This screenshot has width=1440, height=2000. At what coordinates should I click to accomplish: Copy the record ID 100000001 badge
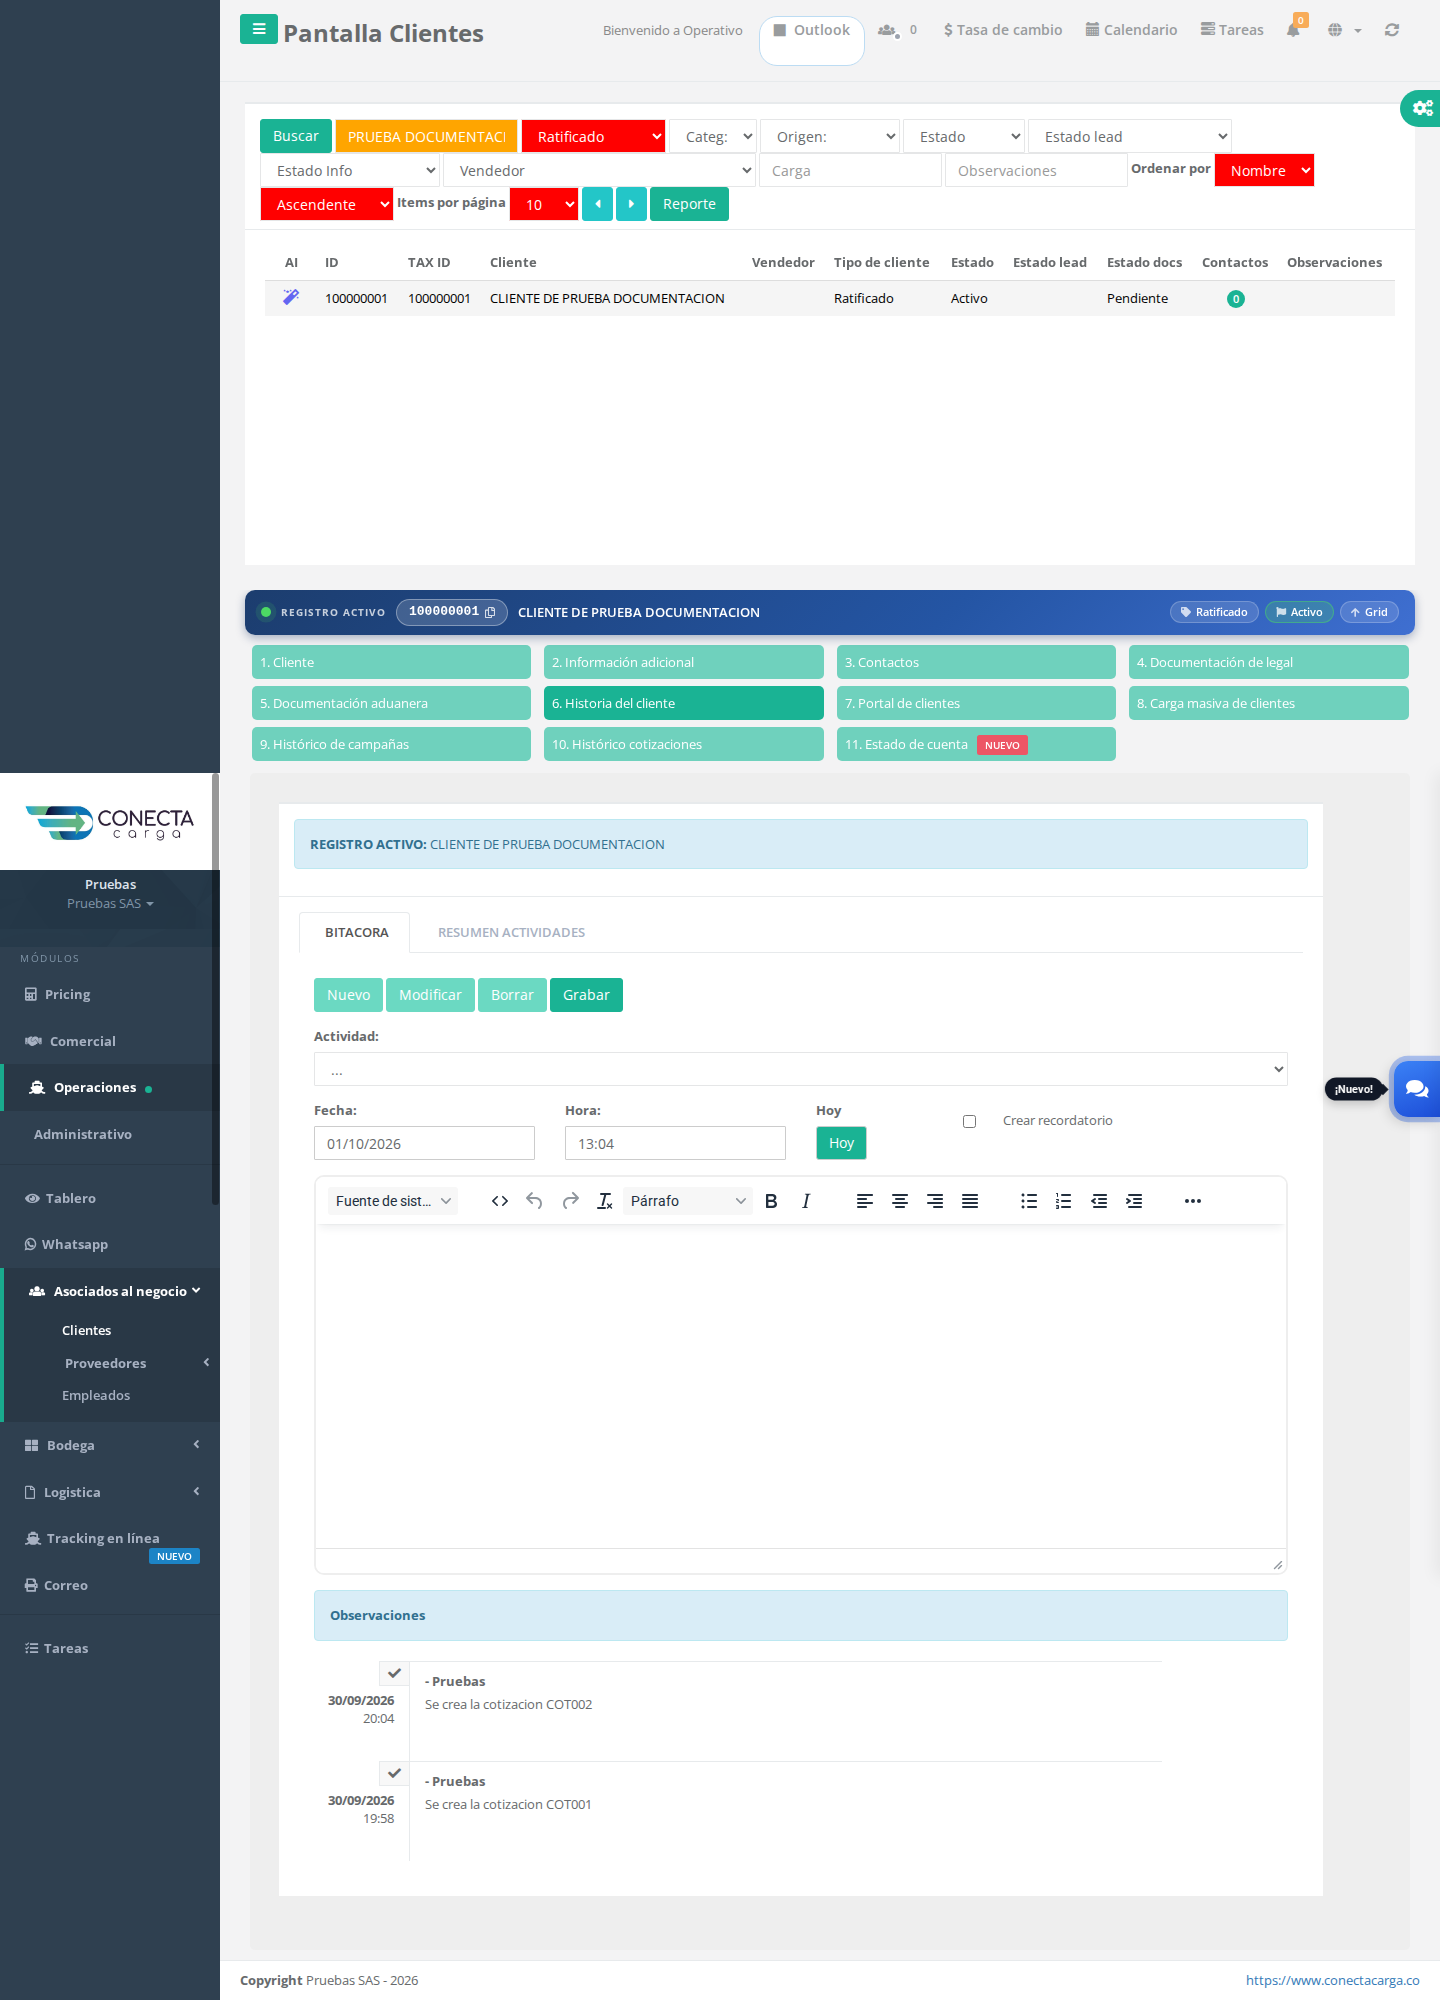pos(452,612)
